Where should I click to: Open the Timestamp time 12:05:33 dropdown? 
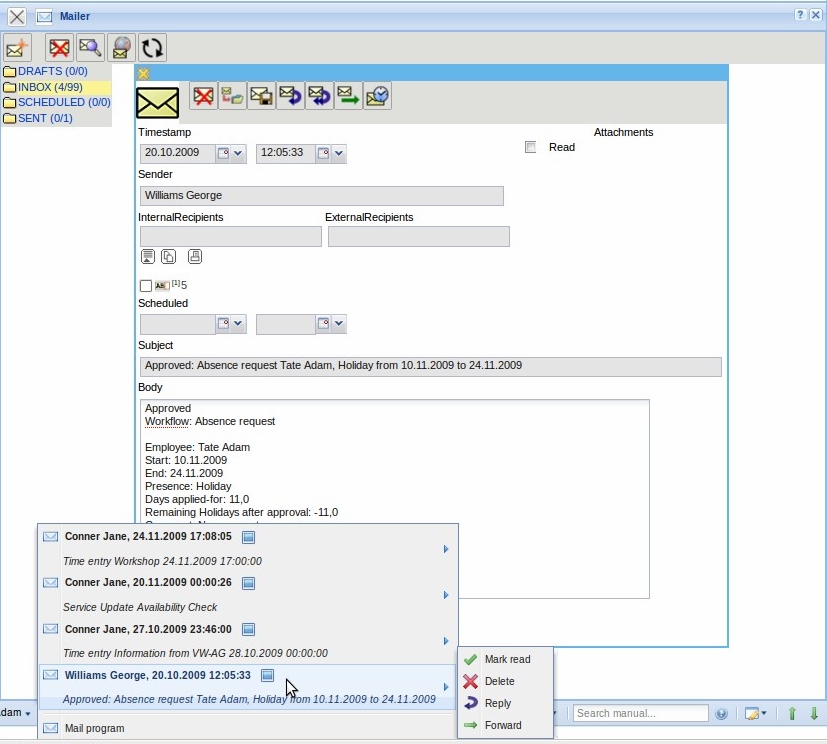coord(339,154)
